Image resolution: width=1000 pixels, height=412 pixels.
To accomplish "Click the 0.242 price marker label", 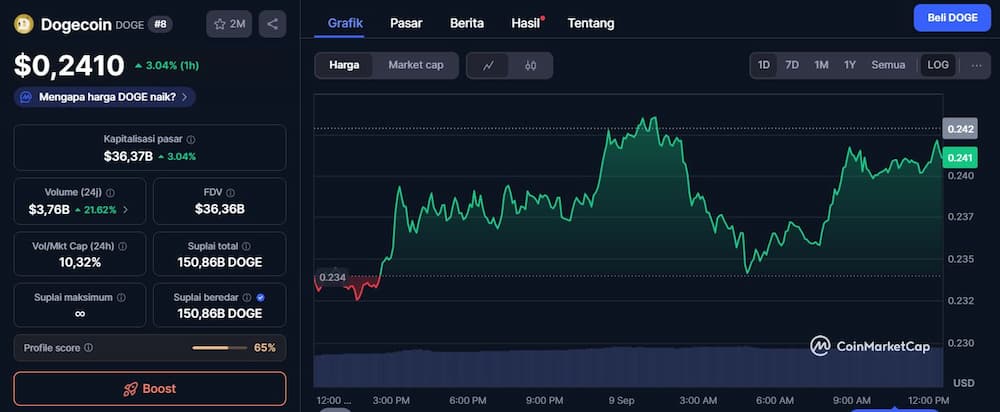I will tap(960, 129).
